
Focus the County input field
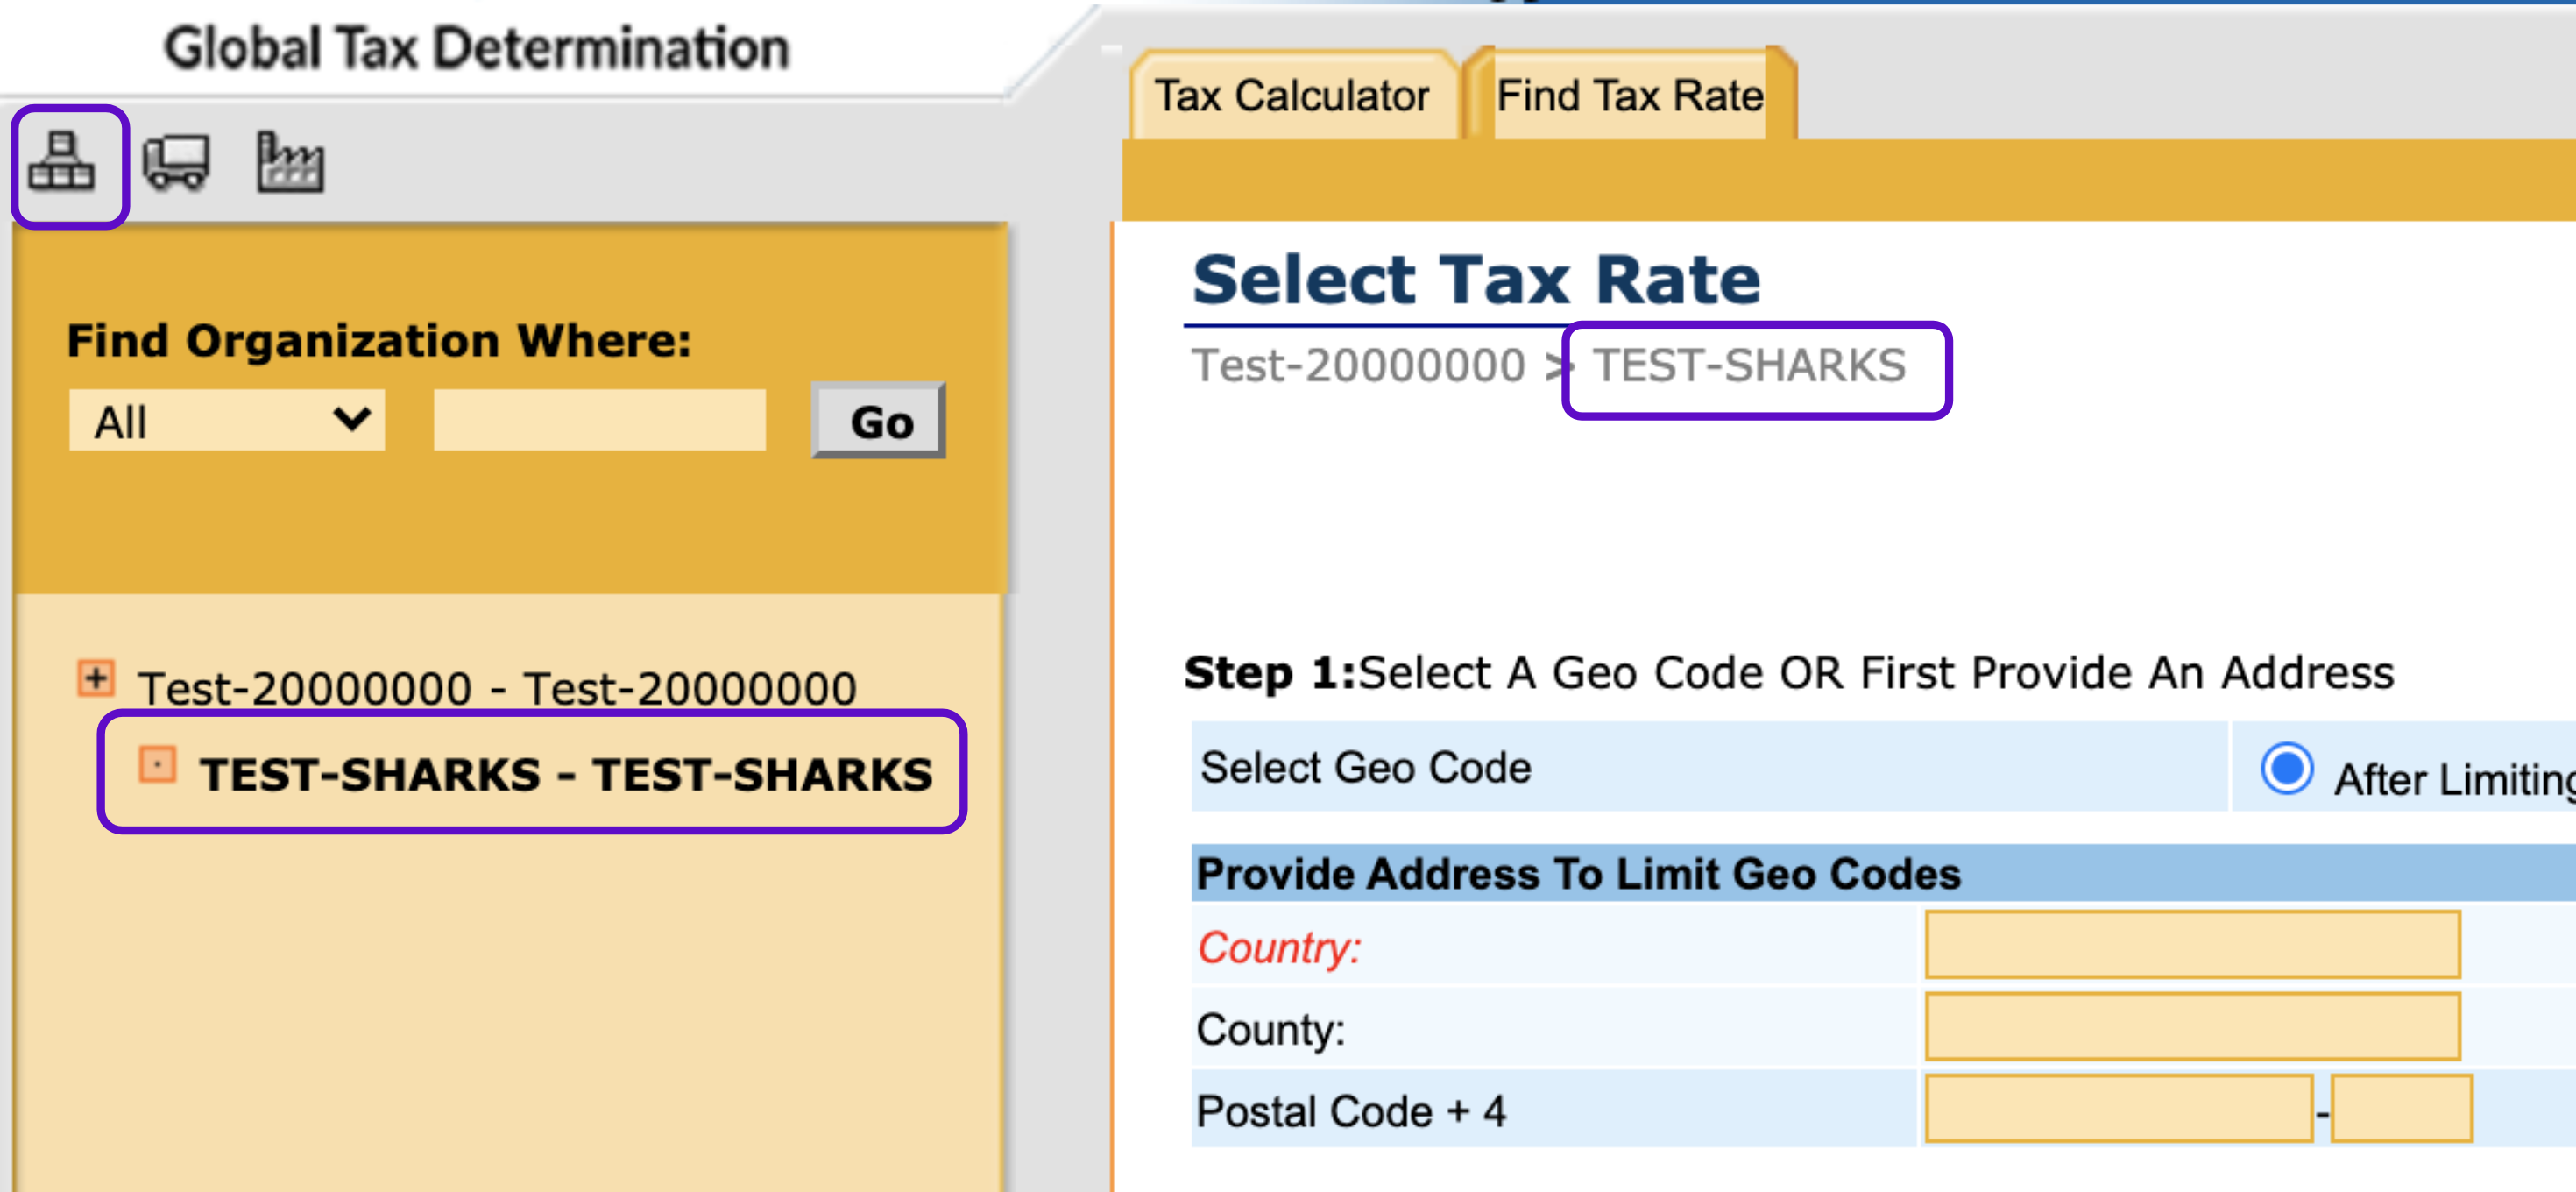coord(2191,1027)
